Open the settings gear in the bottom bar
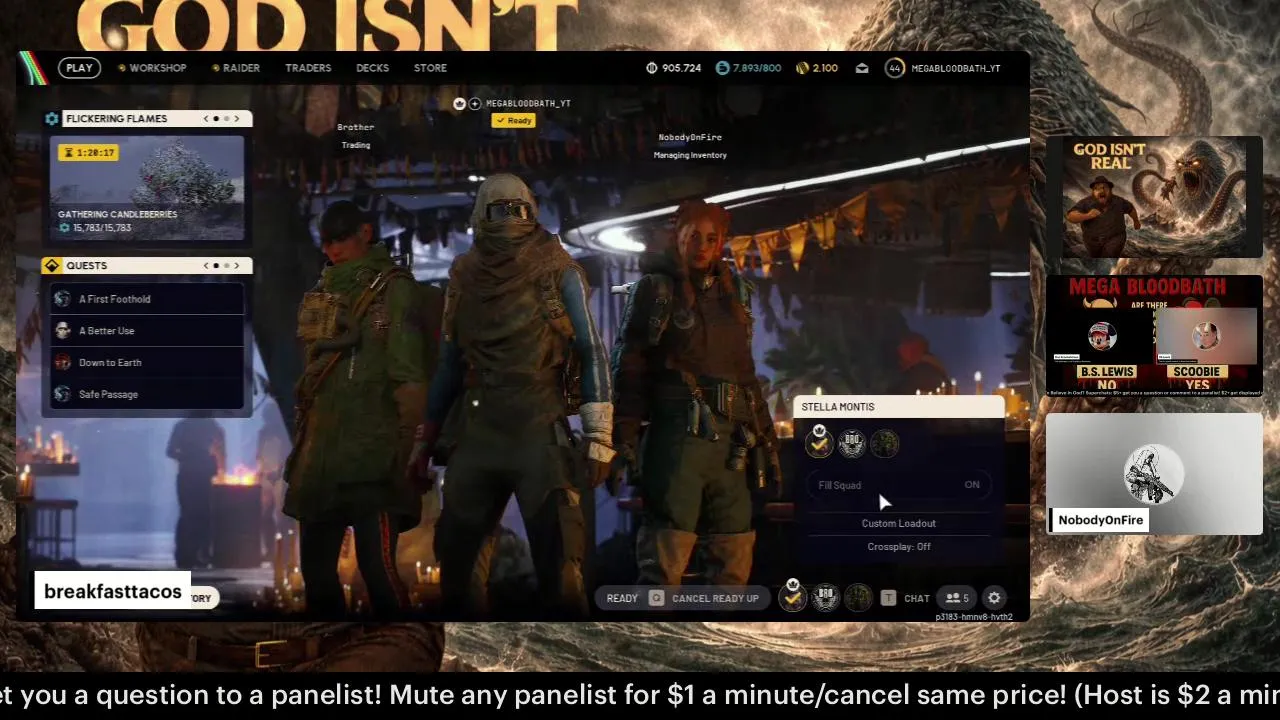 (x=994, y=598)
